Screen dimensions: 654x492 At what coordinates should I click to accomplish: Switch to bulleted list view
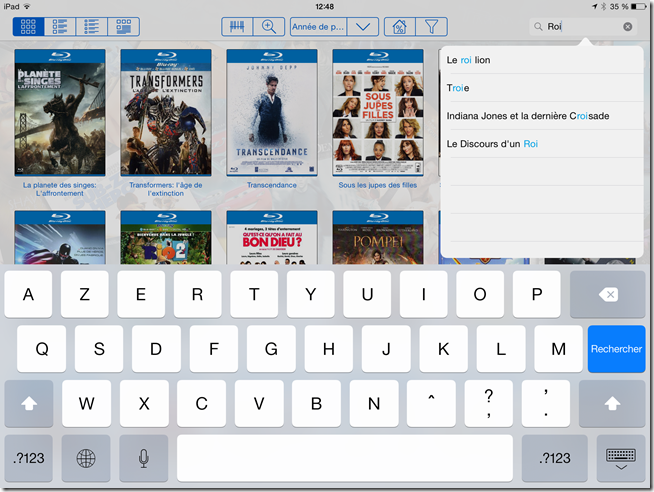92,27
